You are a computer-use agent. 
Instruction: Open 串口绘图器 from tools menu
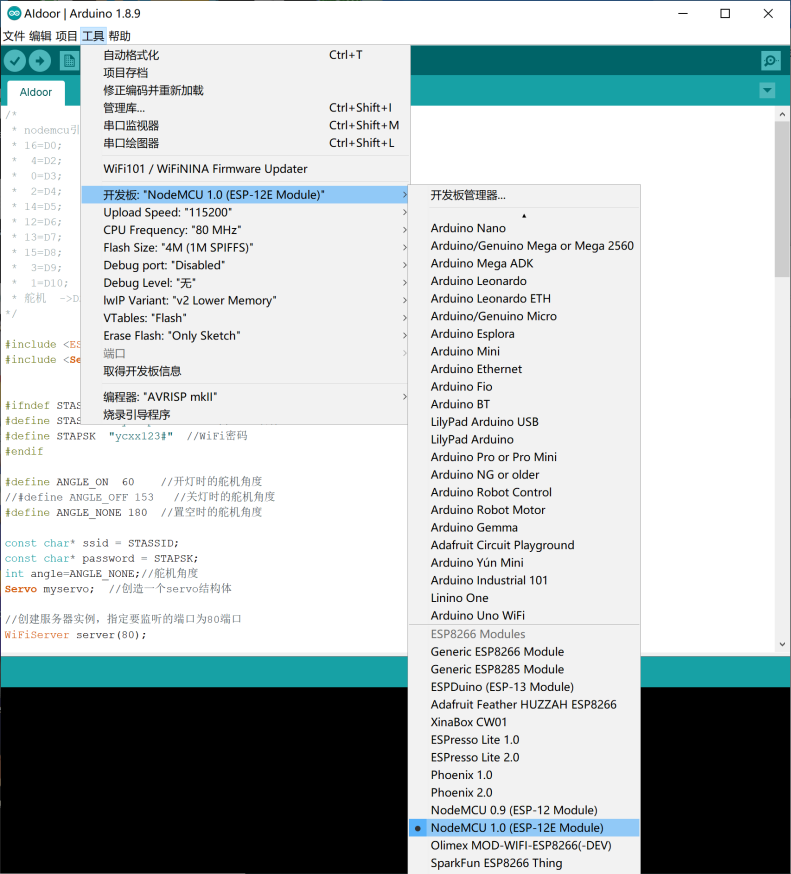tap(246, 143)
